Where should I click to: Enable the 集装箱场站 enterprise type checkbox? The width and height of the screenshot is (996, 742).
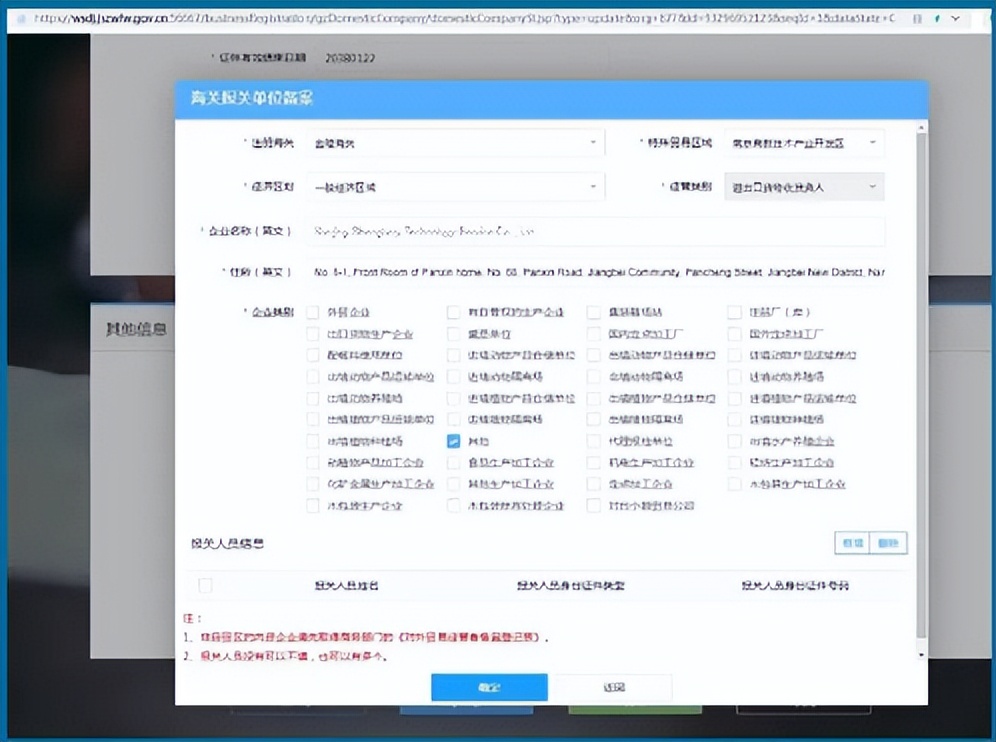593,311
